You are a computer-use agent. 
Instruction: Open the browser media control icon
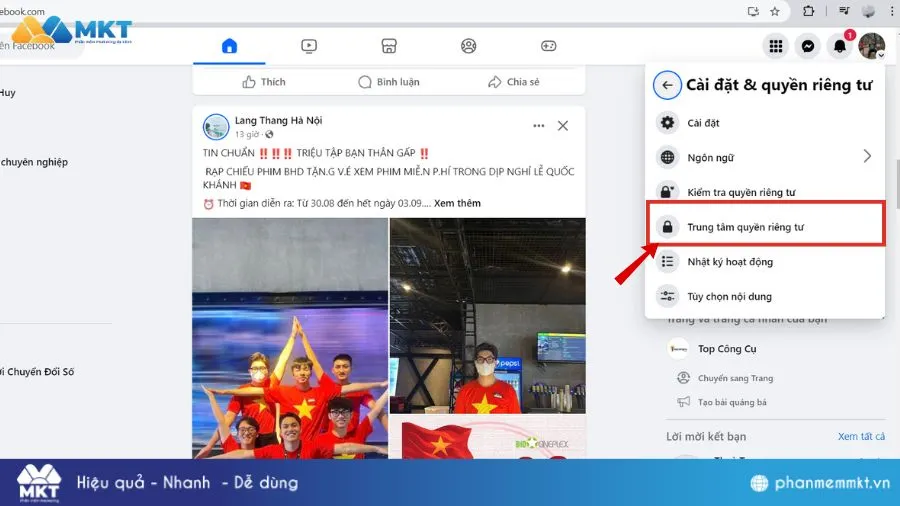pos(844,11)
